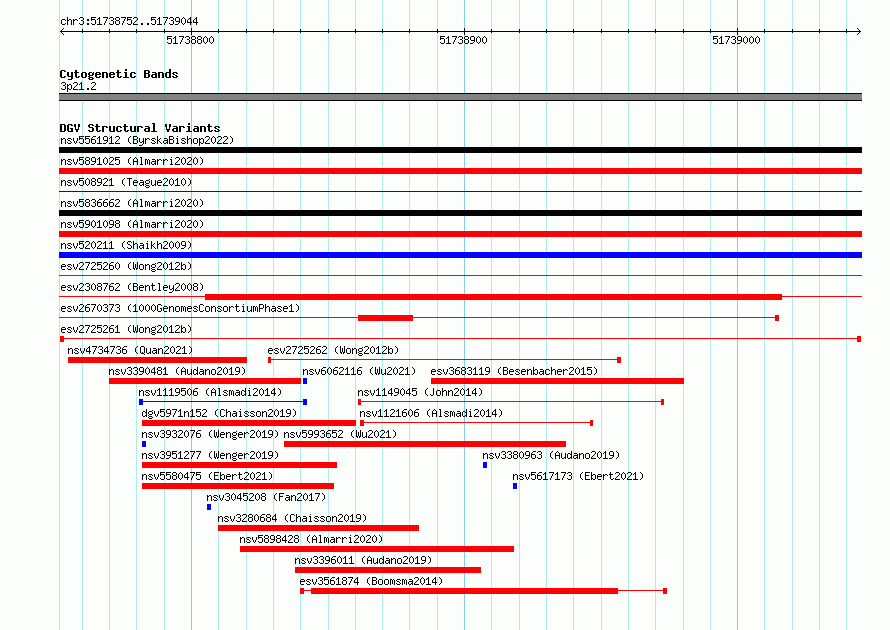Click the nsv5561912 (ByrskaBishop2022) variant label

coord(147,140)
